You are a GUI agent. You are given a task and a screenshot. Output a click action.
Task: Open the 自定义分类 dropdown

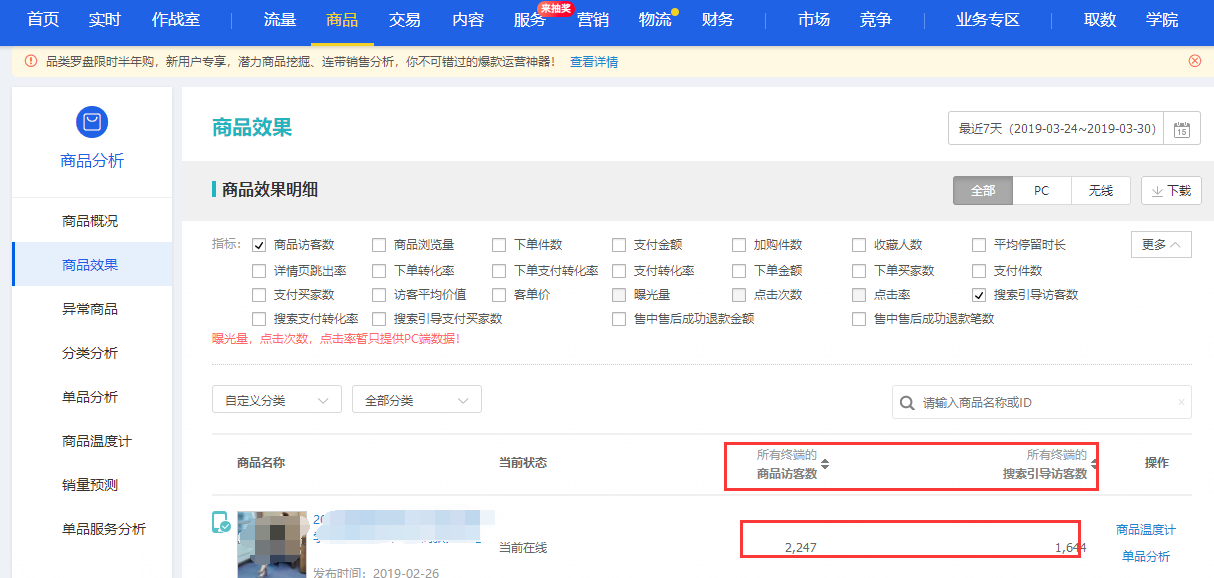point(277,400)
